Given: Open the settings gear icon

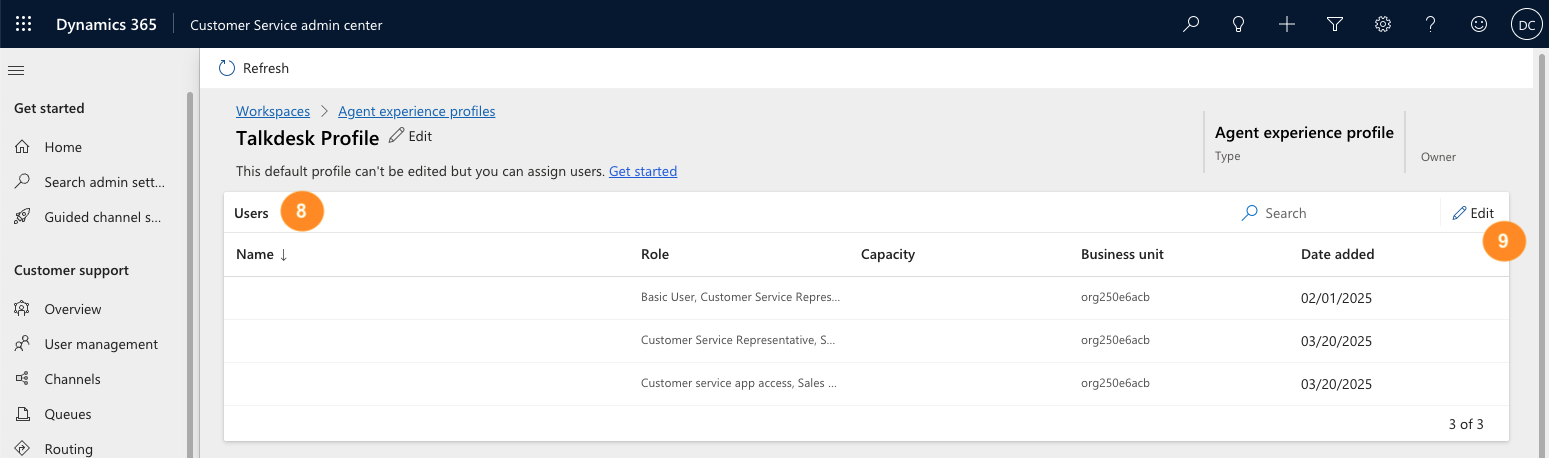Looking at the screenshot, I should pyautogui.click(x=1382, y=25).
